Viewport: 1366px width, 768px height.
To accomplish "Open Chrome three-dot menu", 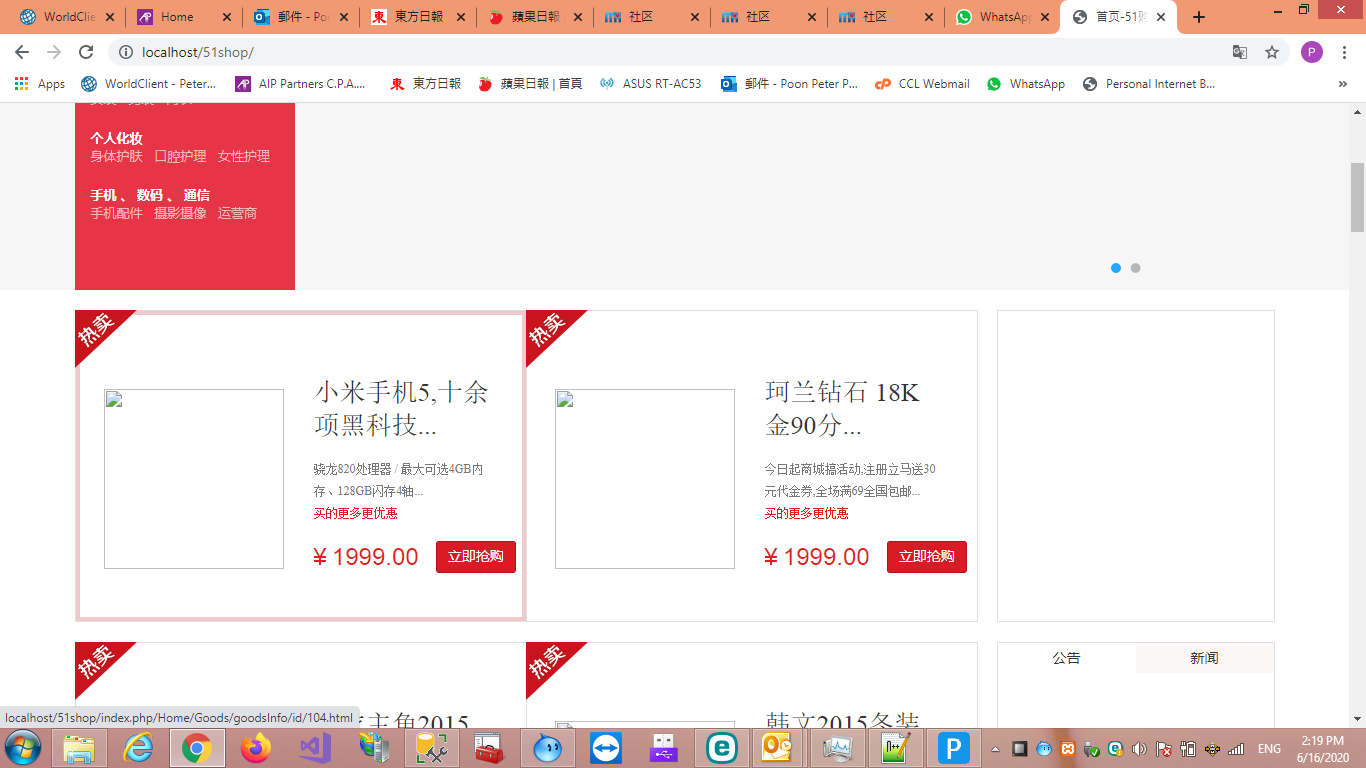I will [x=1345, y=52].
